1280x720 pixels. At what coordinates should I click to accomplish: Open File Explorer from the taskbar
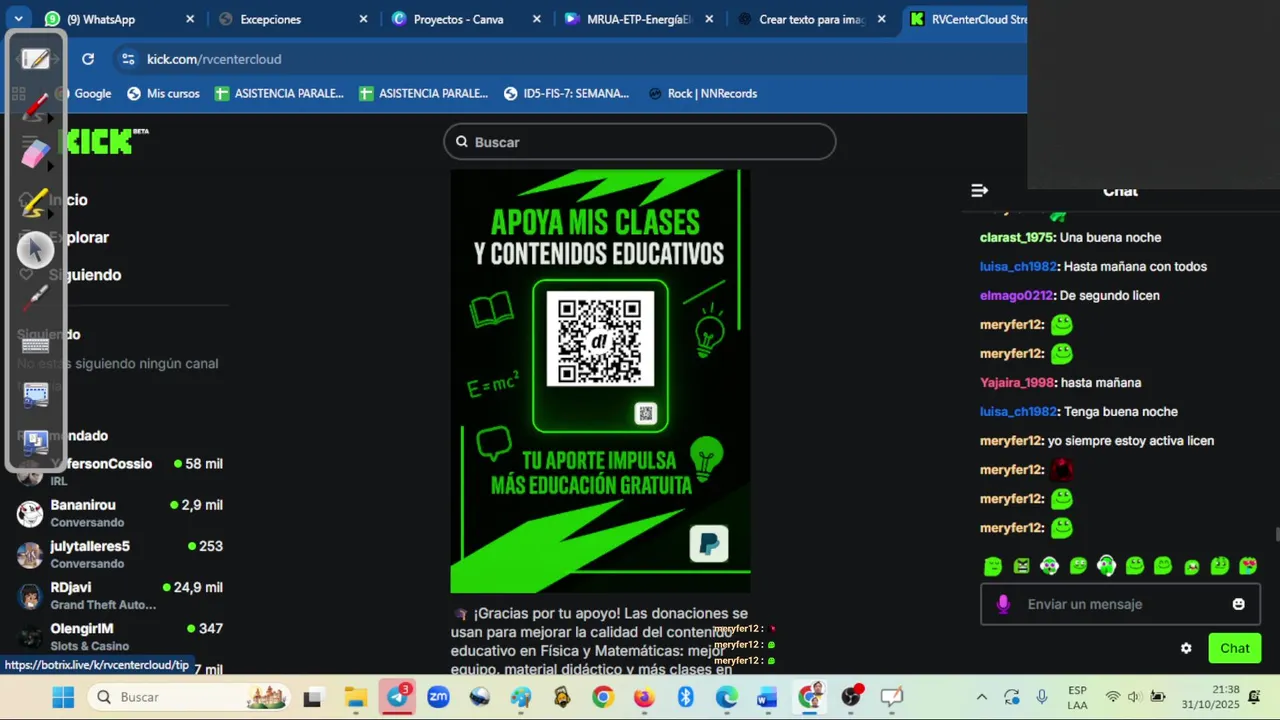356,697
